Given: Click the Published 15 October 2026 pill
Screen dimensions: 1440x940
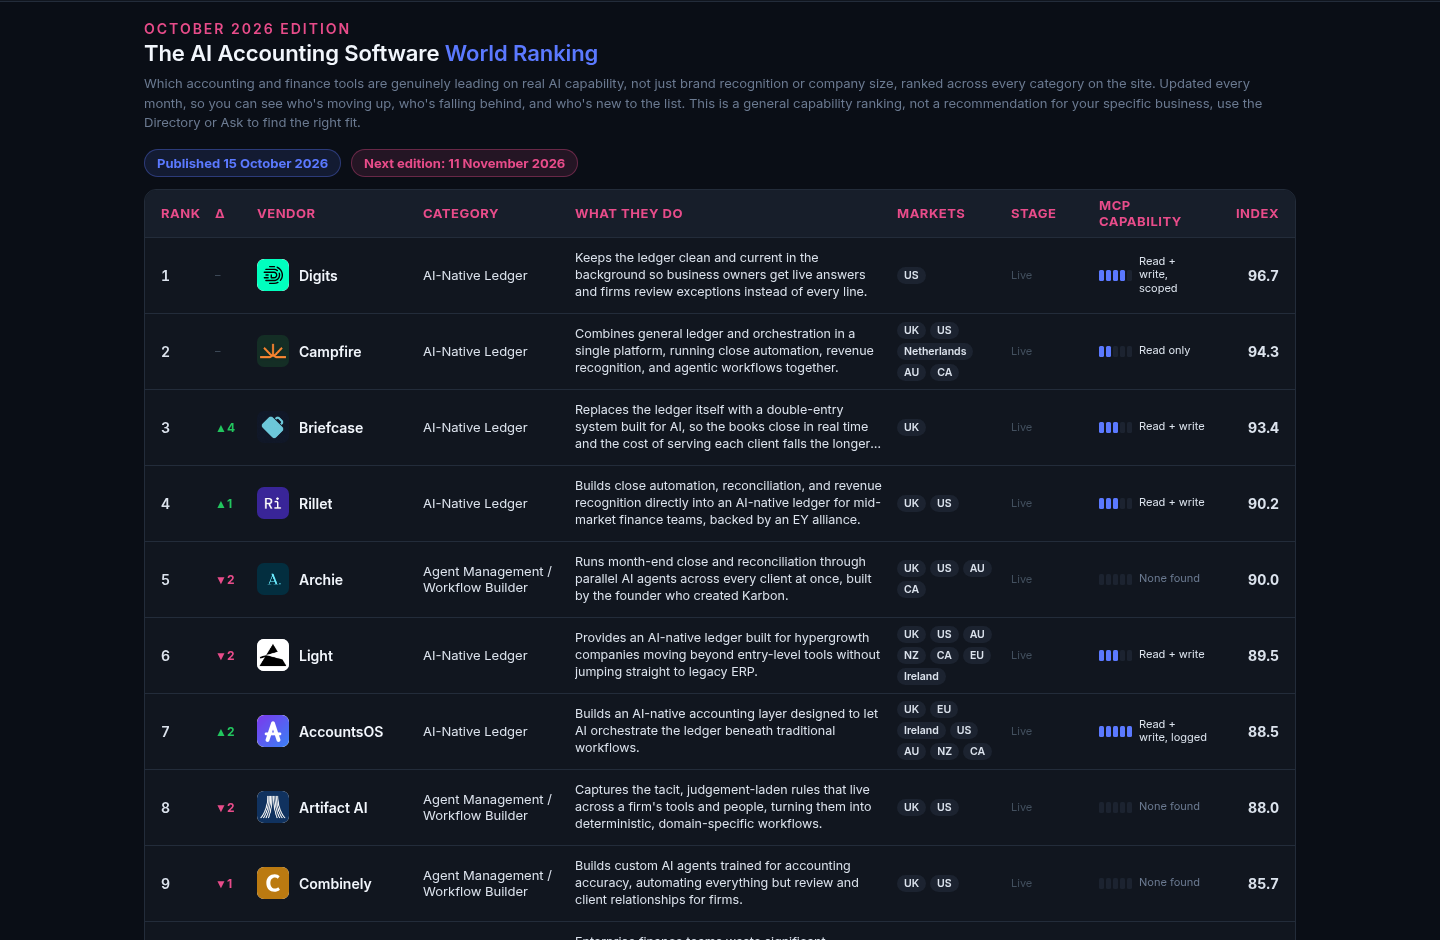Looking at the screenshot, I should point(242,163).
